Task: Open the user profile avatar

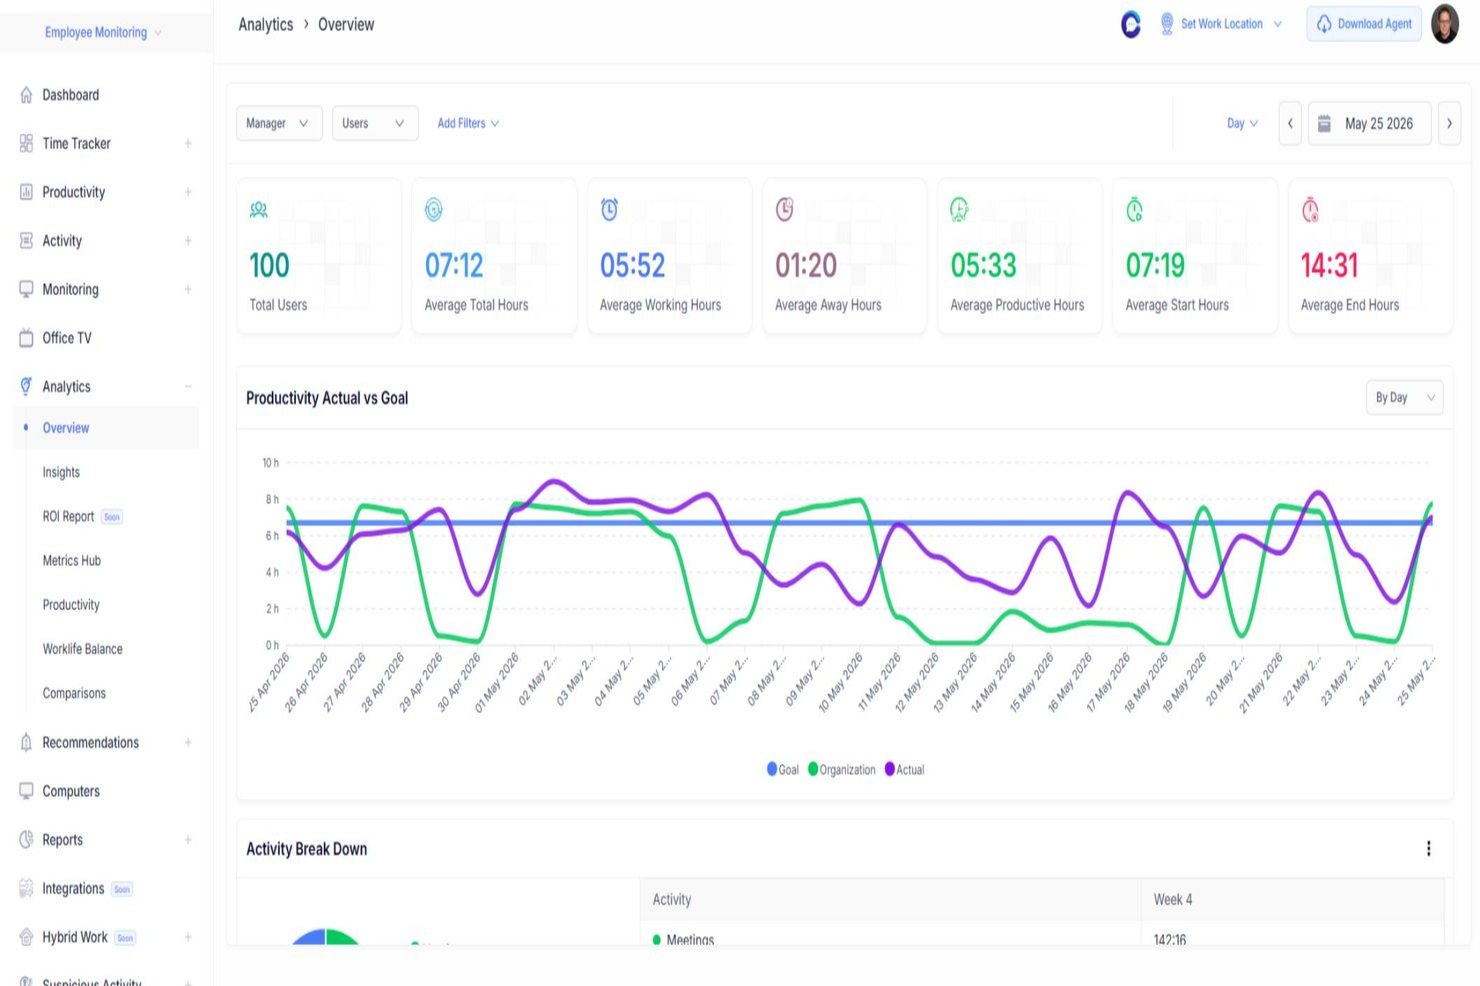Action: [x=1445, y=24]
